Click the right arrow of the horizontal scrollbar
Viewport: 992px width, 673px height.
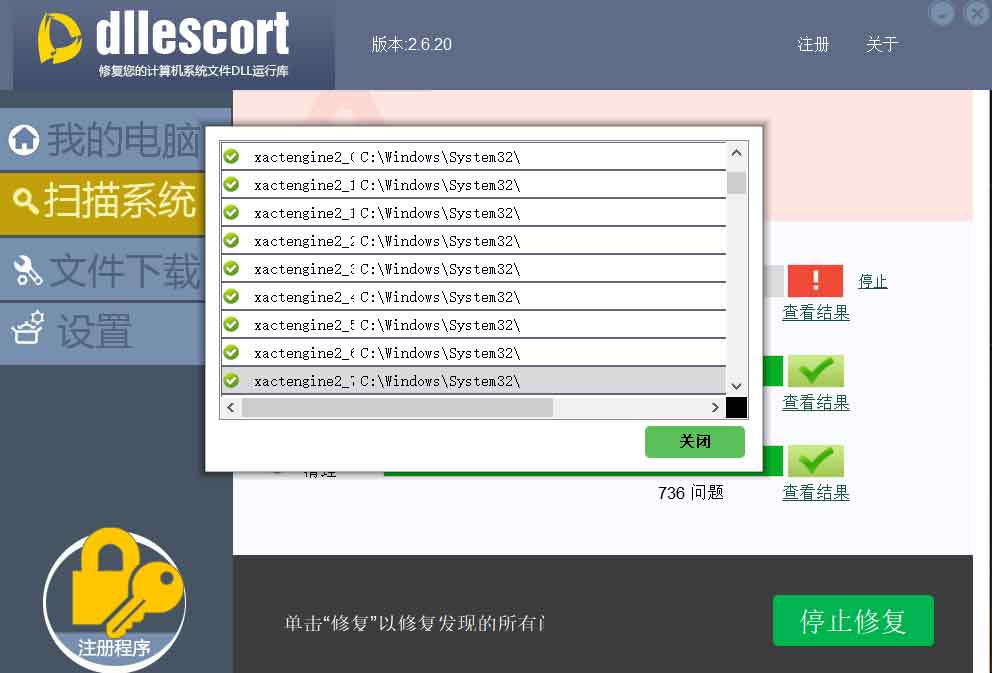(713, 407)
